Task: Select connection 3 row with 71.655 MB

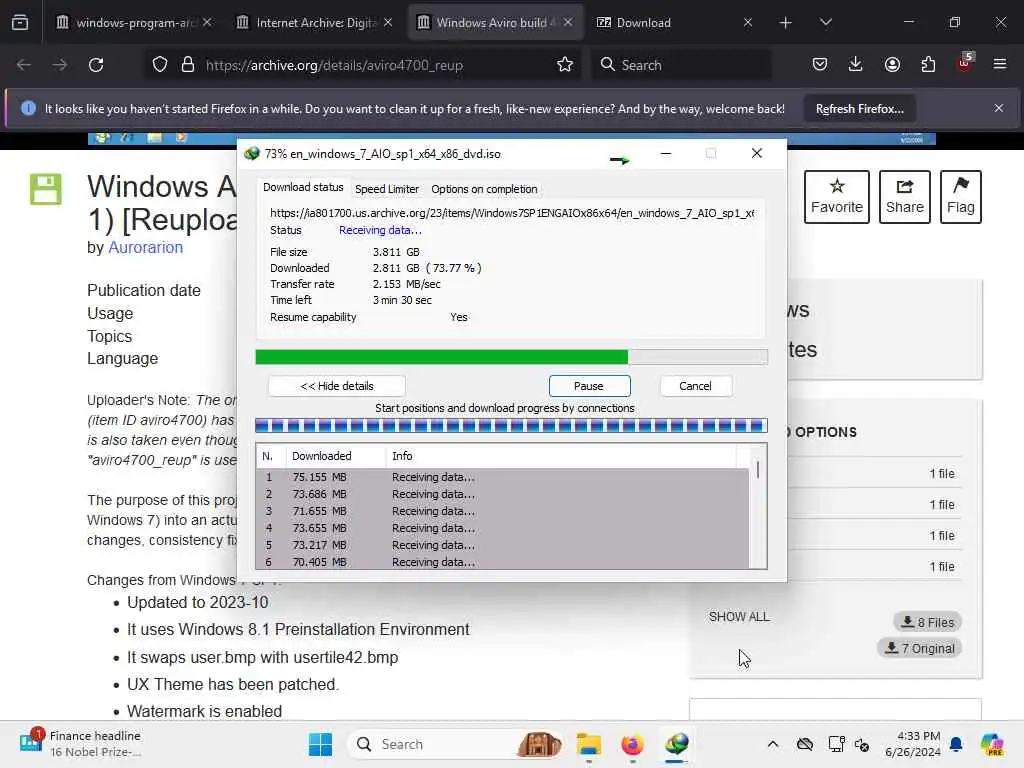Action: (x=502, y=511)
